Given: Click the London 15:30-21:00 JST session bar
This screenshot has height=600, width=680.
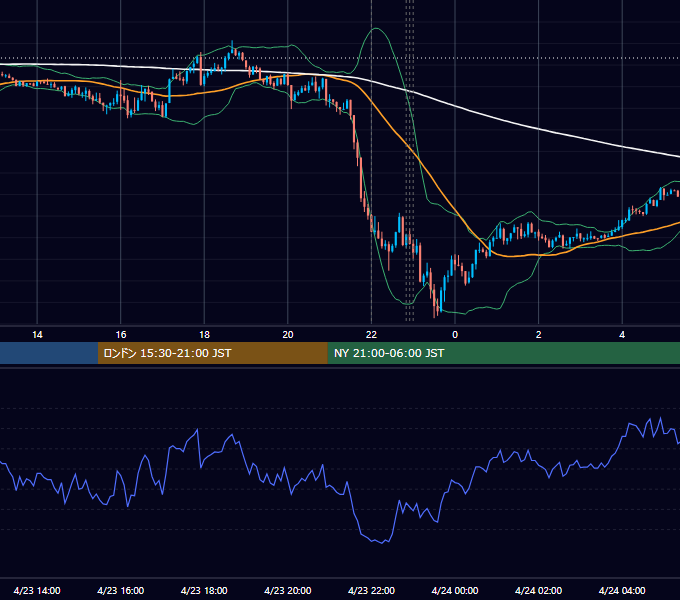Looking at the screenshot, I should 212,353.
